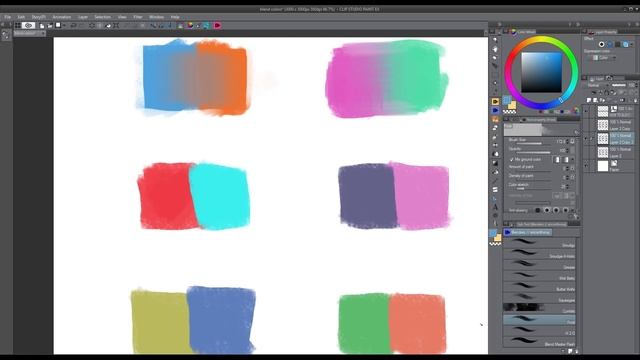
Task: Open the Layer menu
Action: [83, 17]
